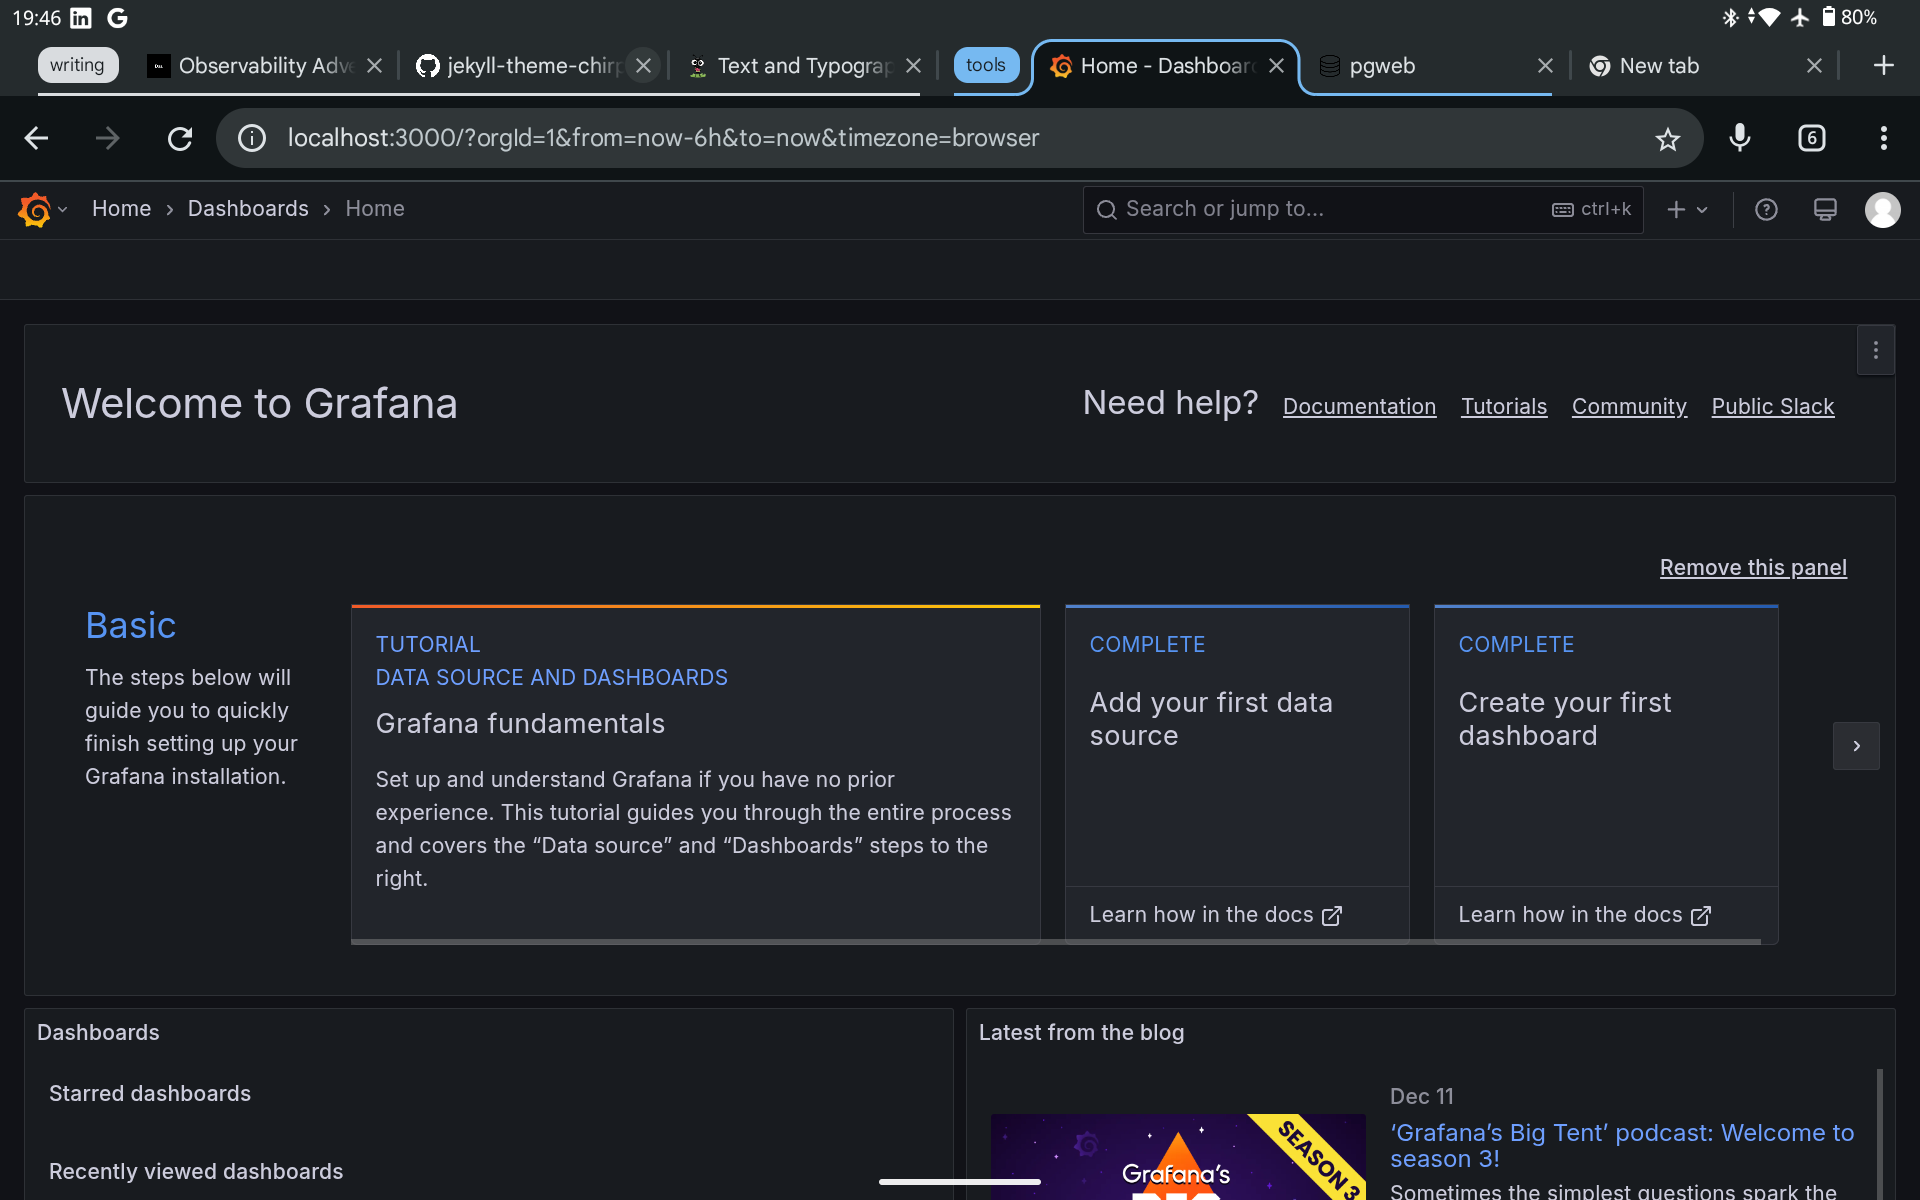The height and width of the screenshot is (1200, 1920).
Task: Click the Dashboards breadcrumb item
Action: pos(248,209)
